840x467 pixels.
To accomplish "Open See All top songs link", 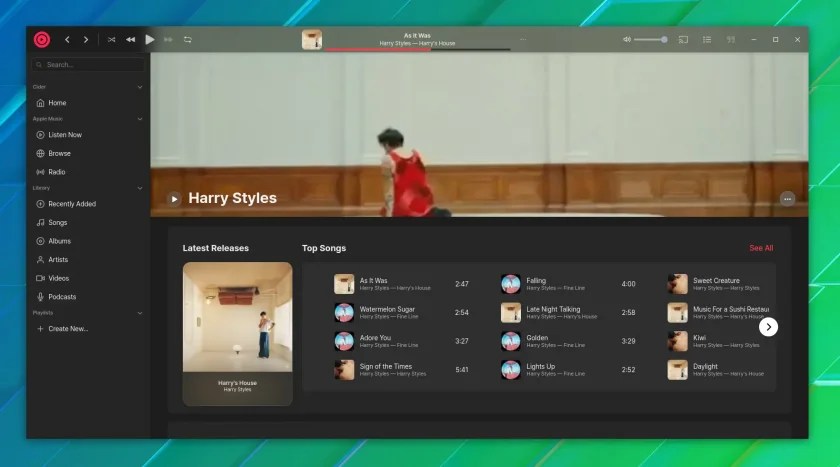I will pyautogui.click(x=761, y=248).
